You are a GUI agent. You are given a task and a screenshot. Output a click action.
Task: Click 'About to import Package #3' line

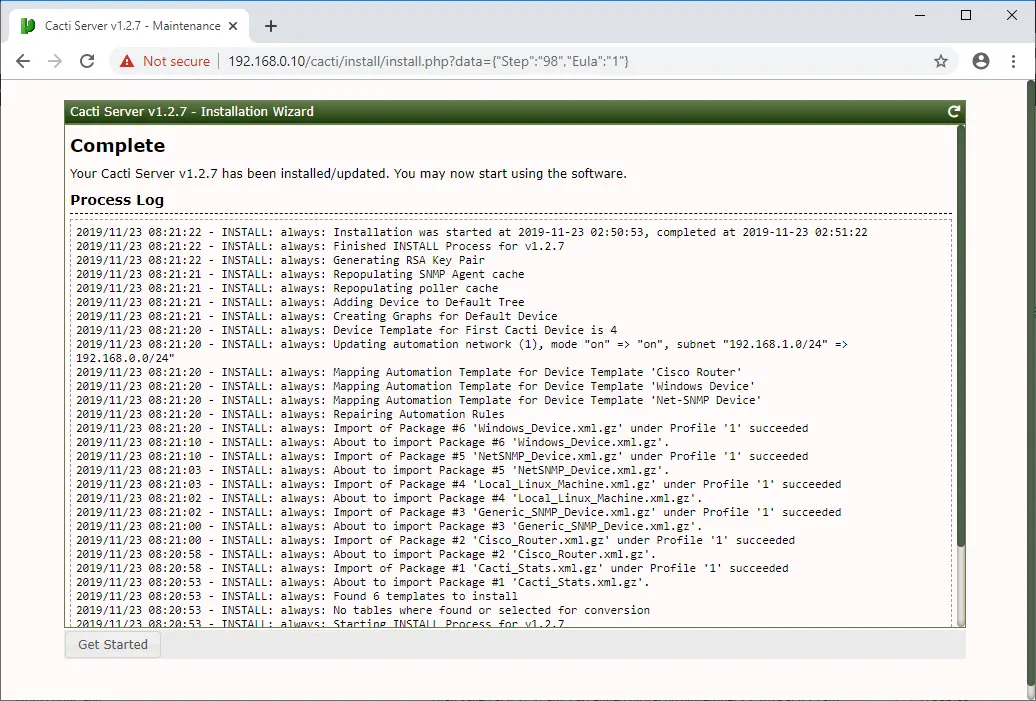tap(389, 526)
